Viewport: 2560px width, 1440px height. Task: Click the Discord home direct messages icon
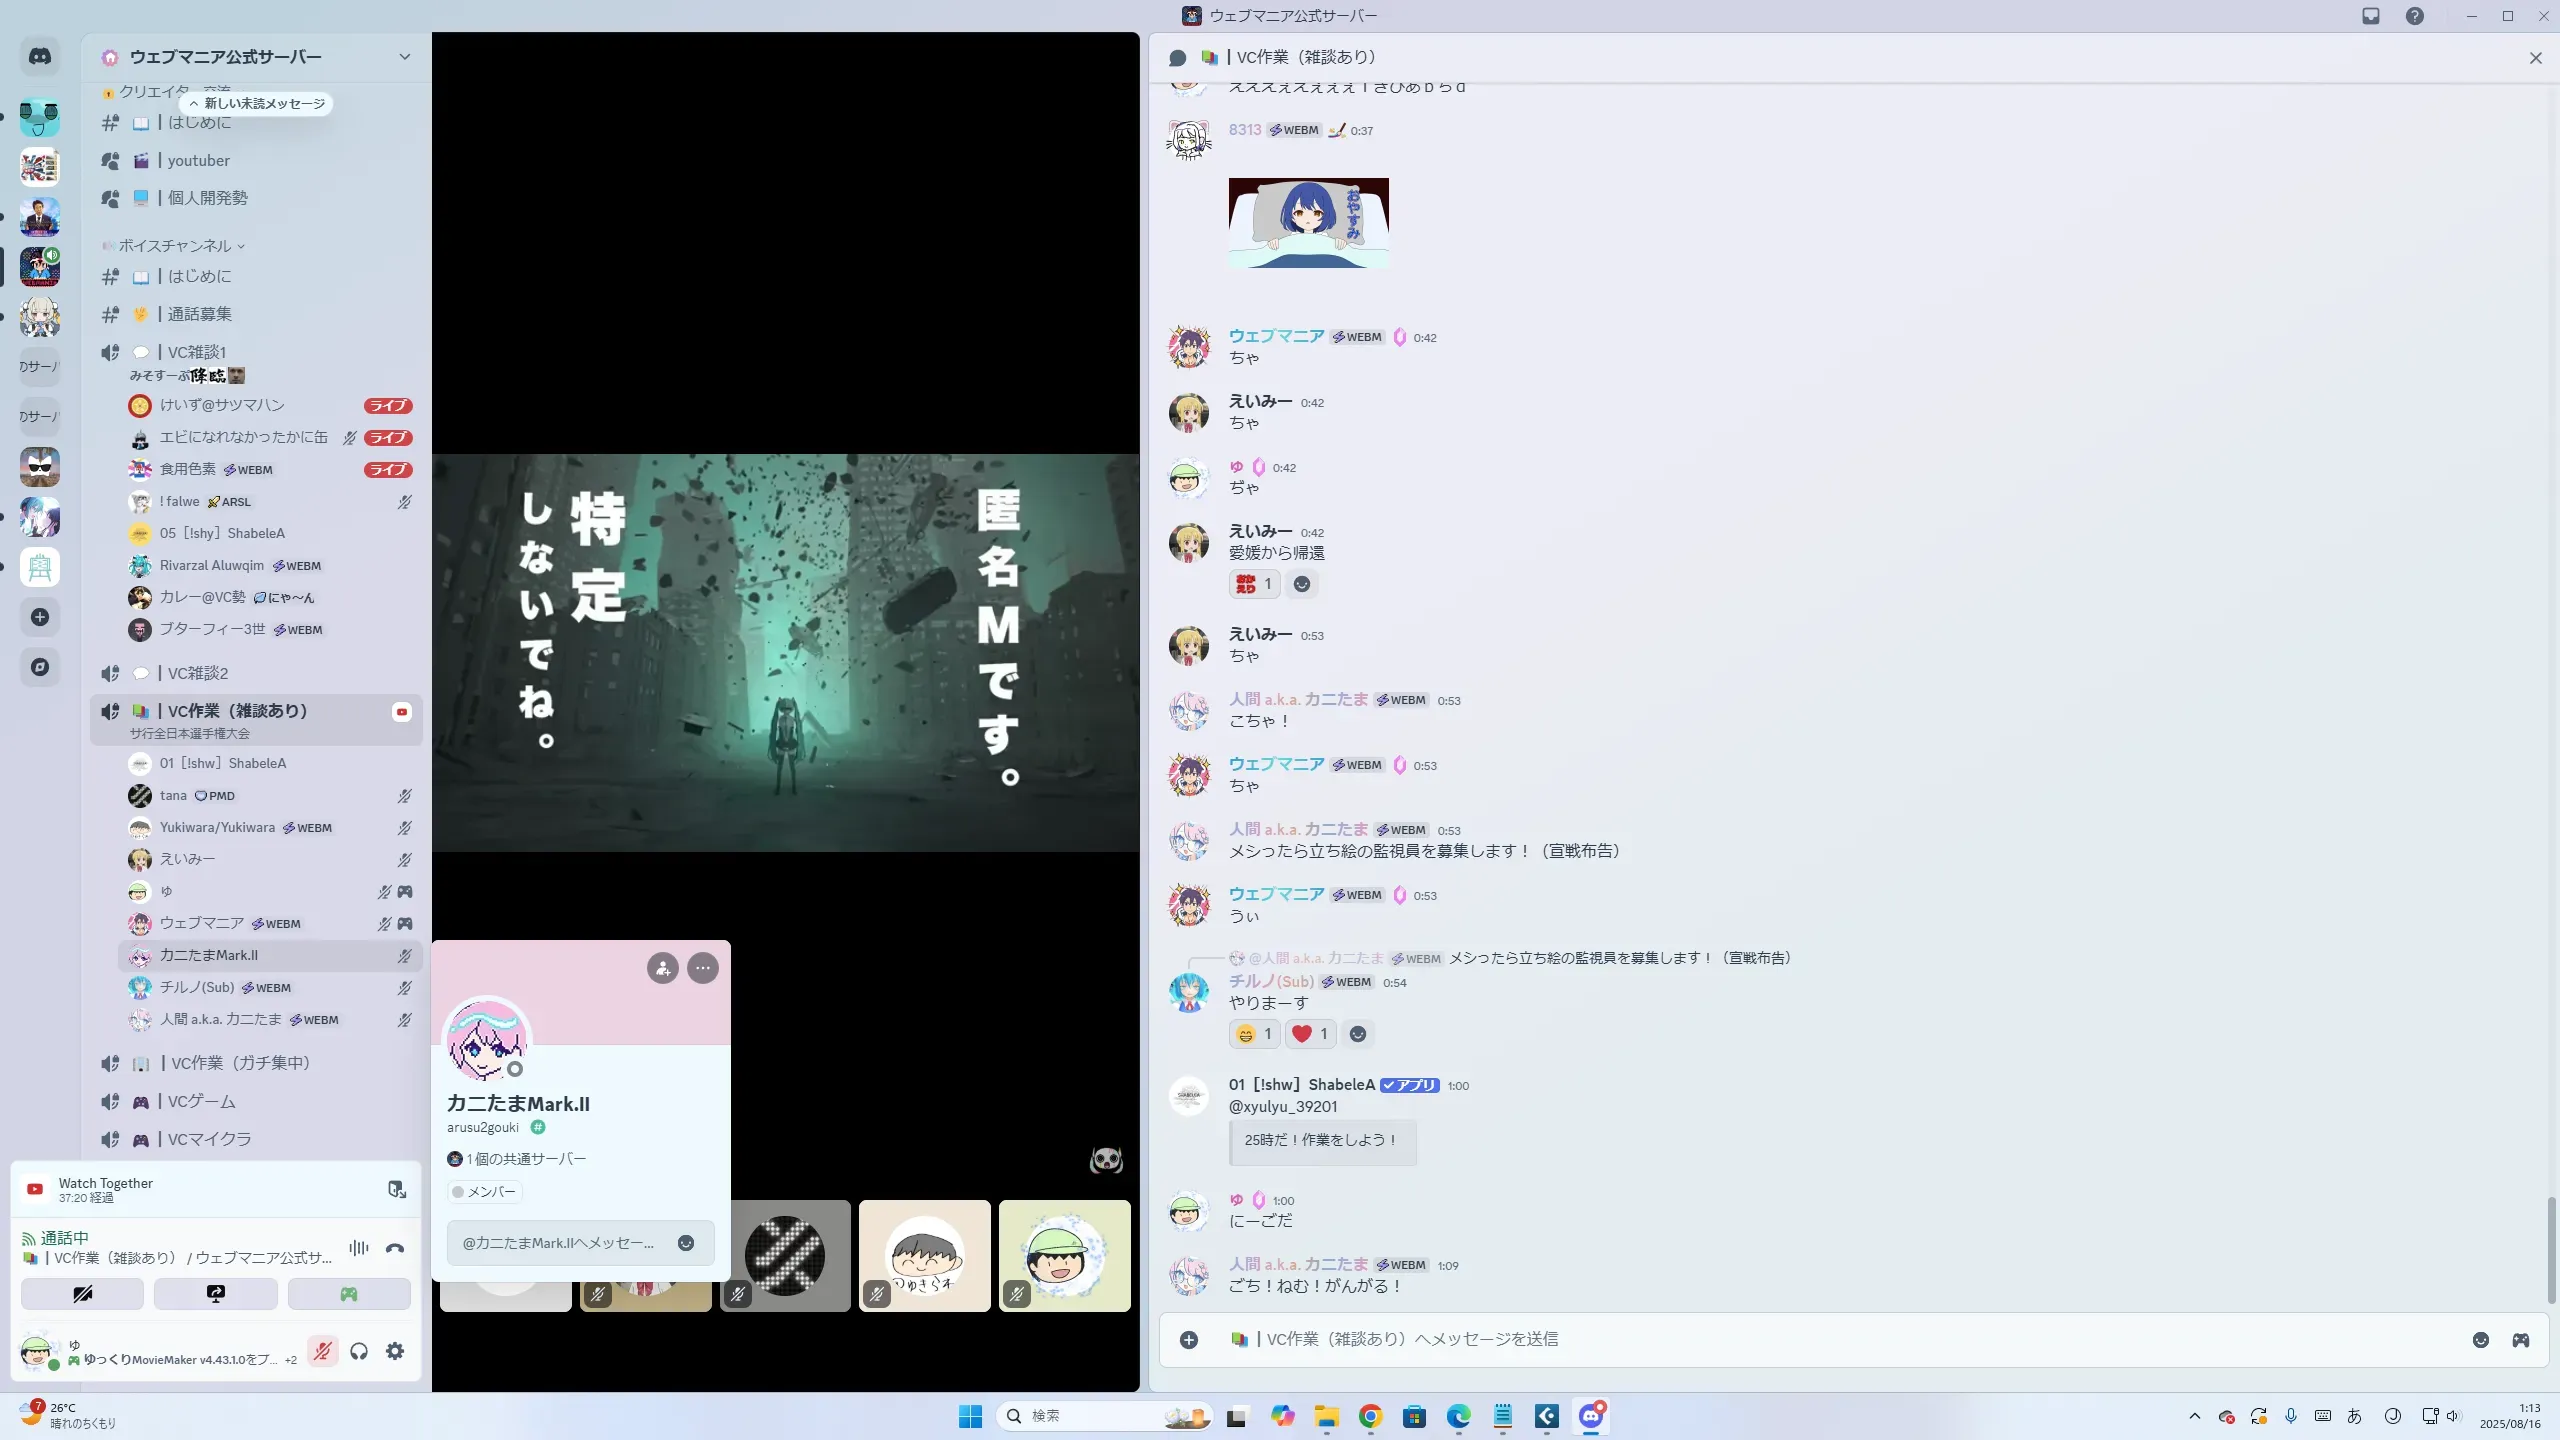(40, 57)
